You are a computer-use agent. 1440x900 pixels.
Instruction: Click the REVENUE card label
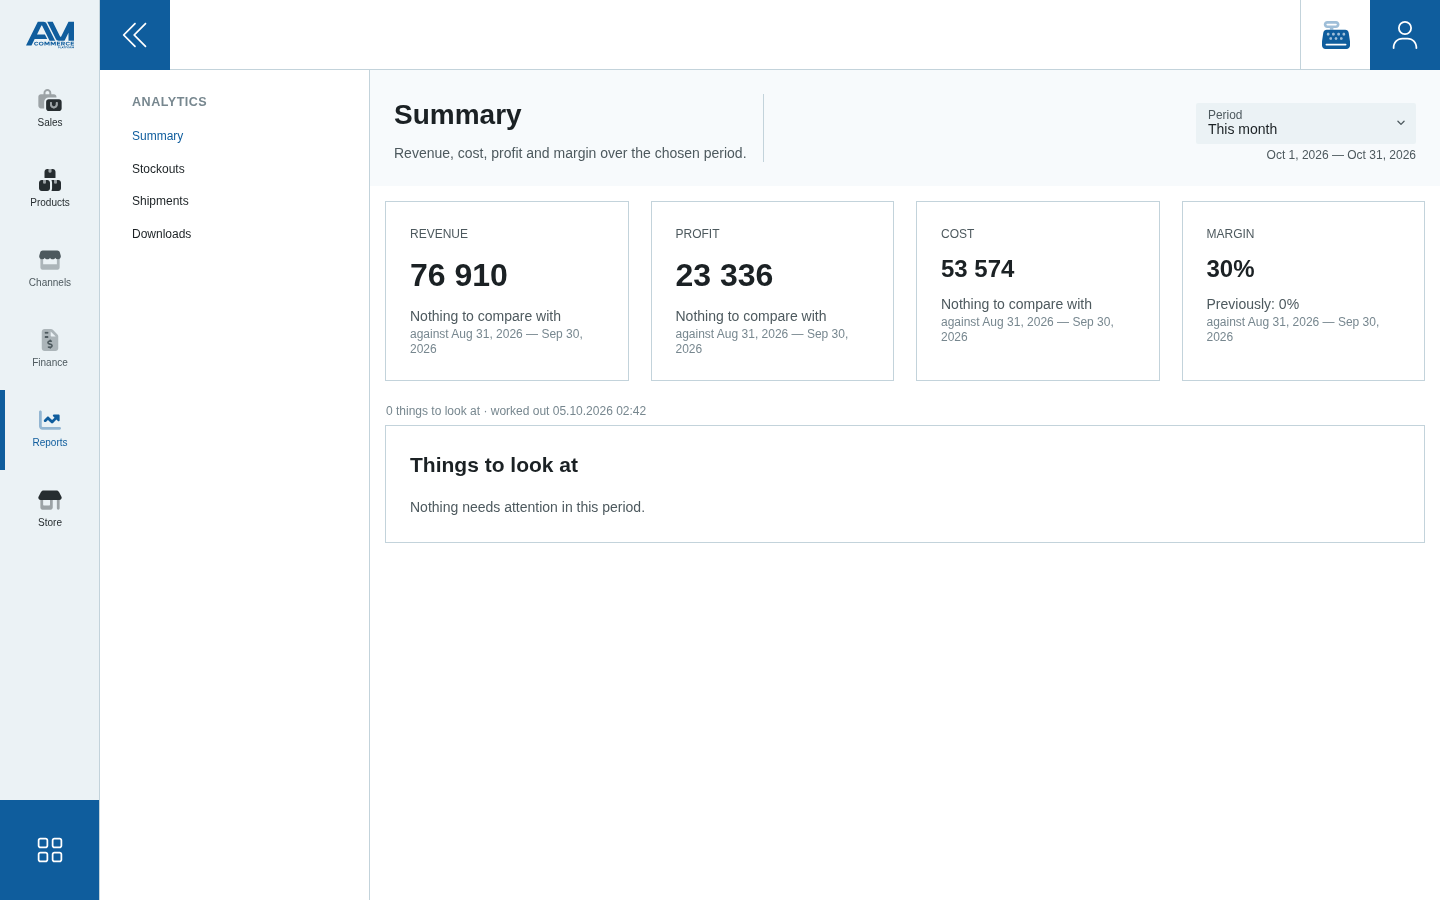tap(439, 234)
